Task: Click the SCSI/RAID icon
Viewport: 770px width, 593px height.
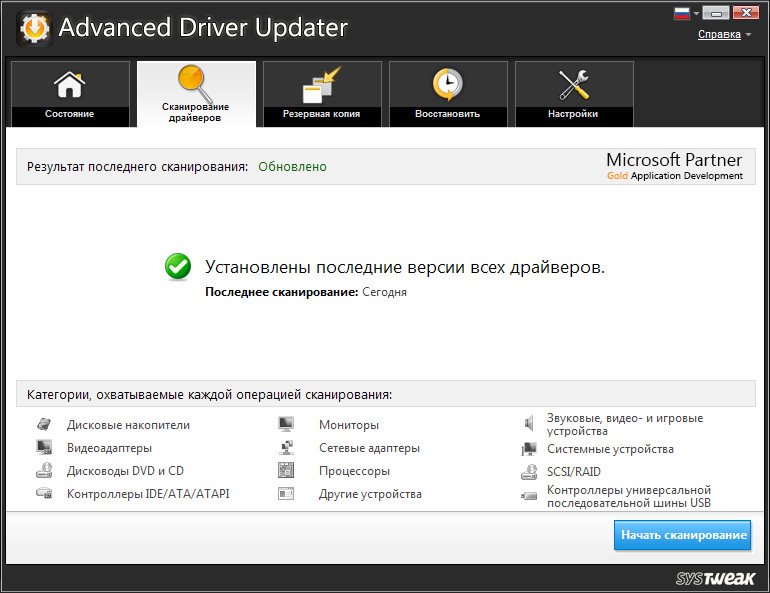Action: [x=529, y=472]
